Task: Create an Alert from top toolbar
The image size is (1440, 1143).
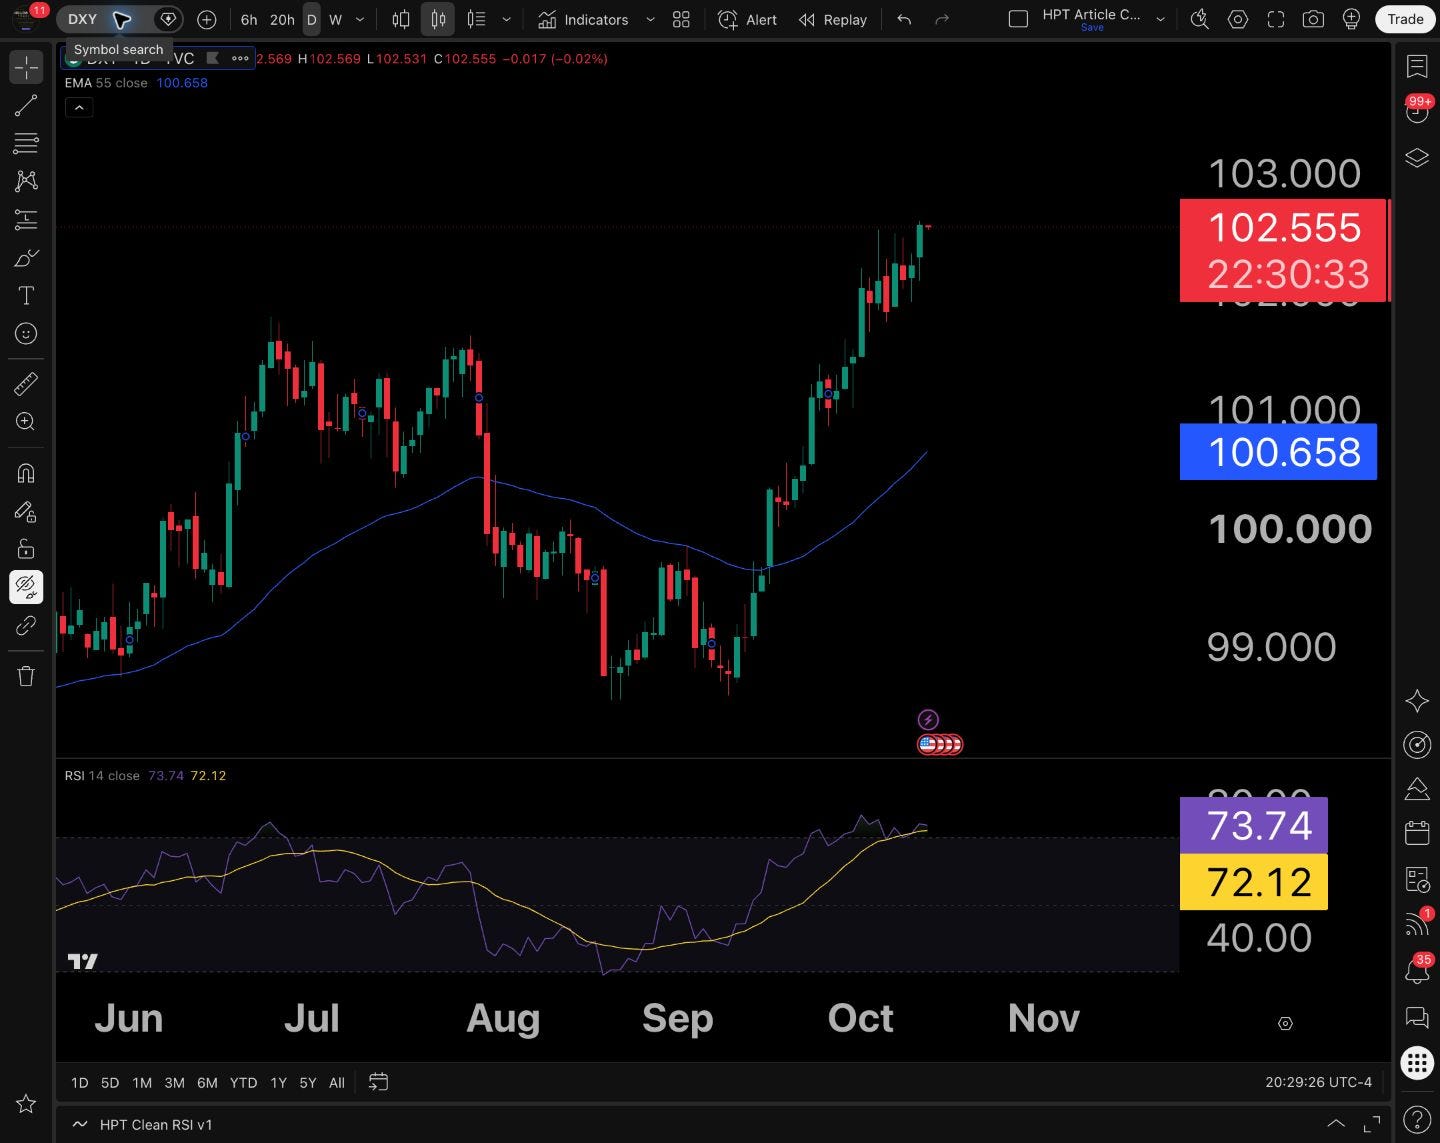Action: pyautogui.click(x=748, y=19)
